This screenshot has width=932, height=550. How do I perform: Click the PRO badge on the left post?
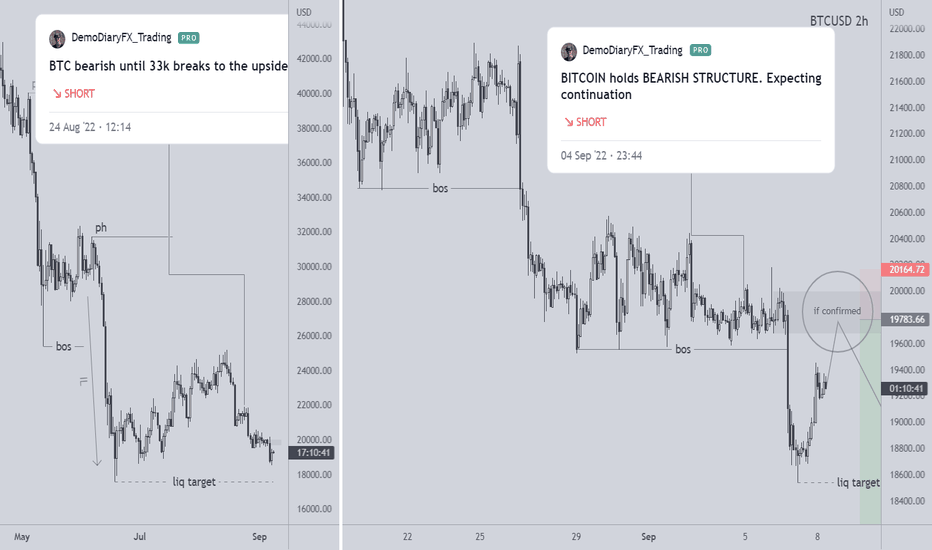(188, 38)
